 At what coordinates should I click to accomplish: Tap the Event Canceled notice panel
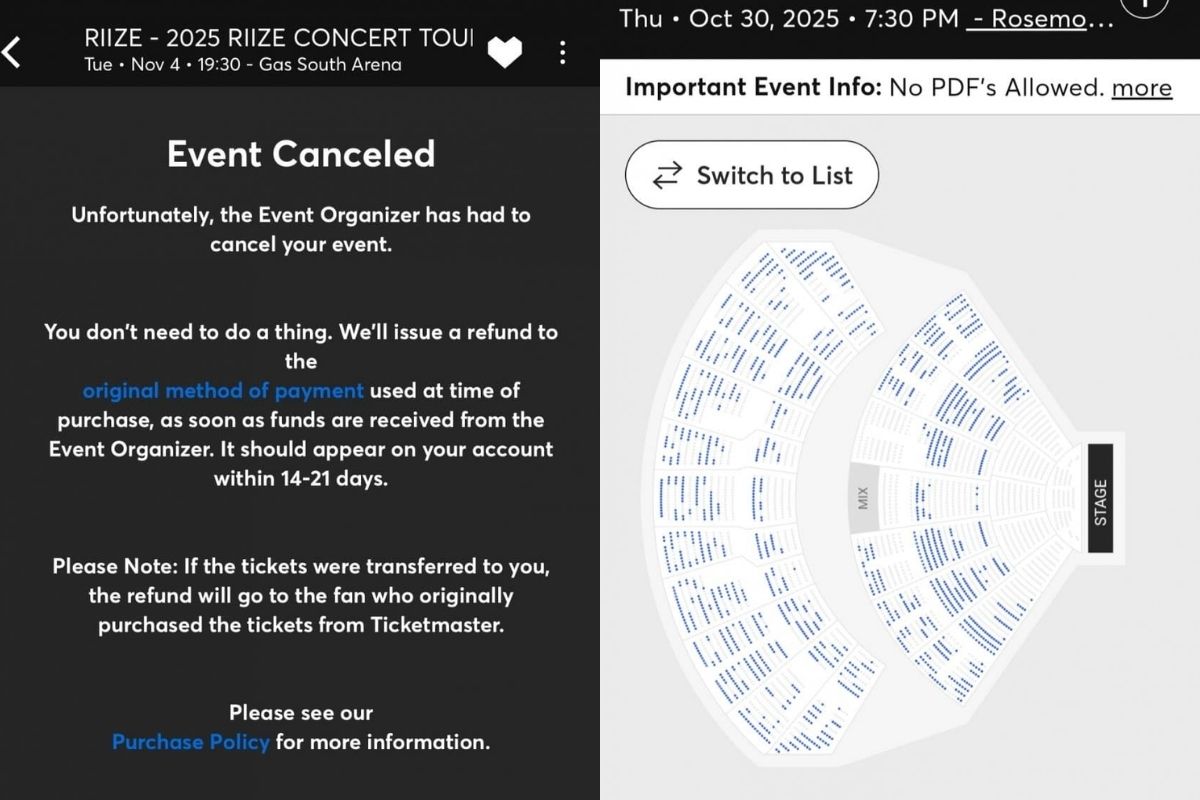pyautogui.click(x=300, y=155)
